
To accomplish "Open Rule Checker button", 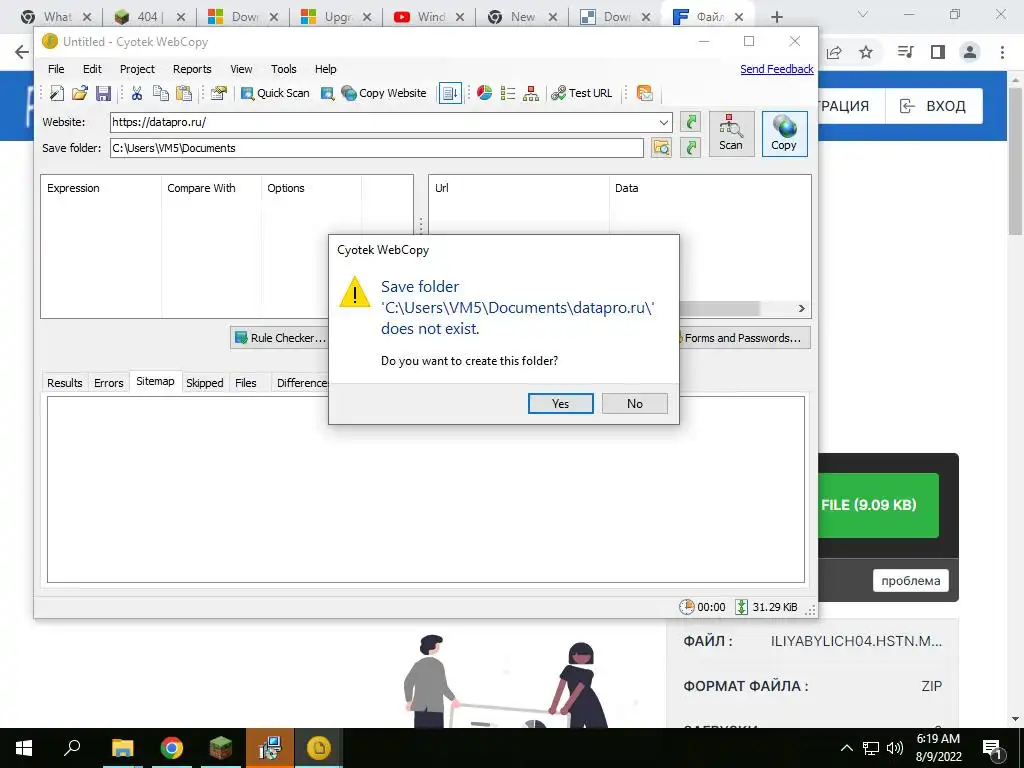I will point(280,338).
